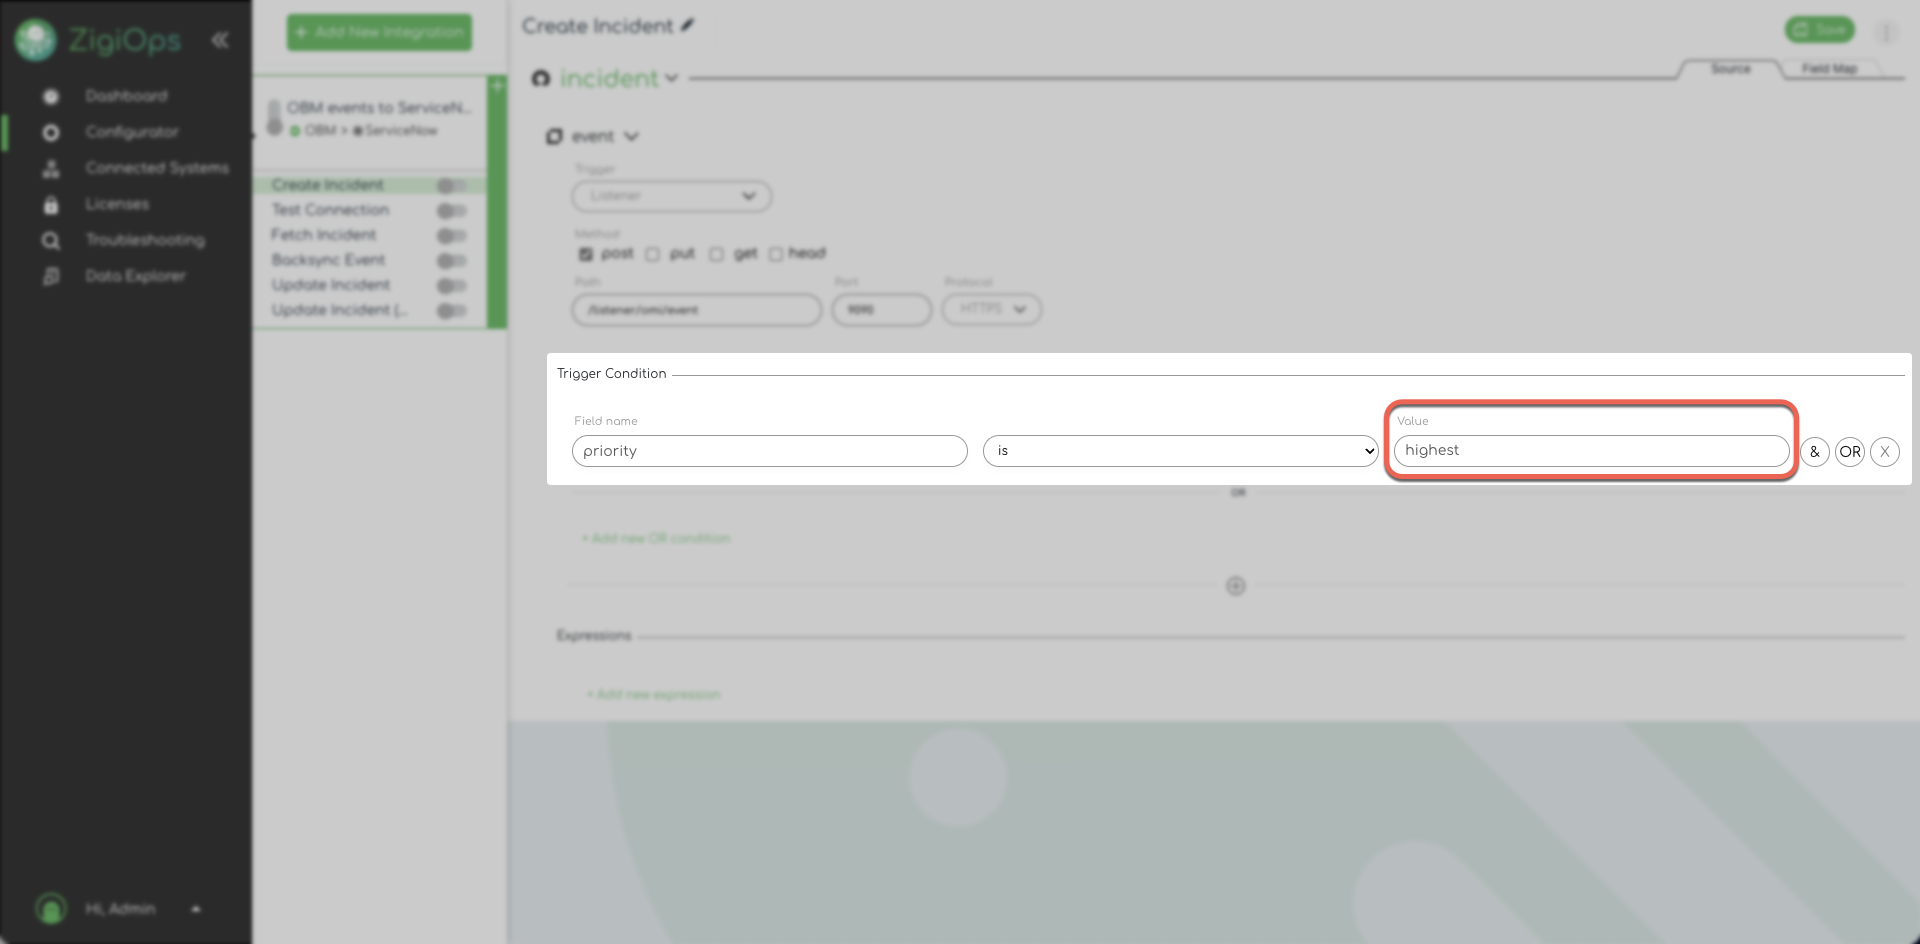Expand the Trigger Listener dropdown
This screenshot has height=944, width=1920.
[x=671, y=196]
